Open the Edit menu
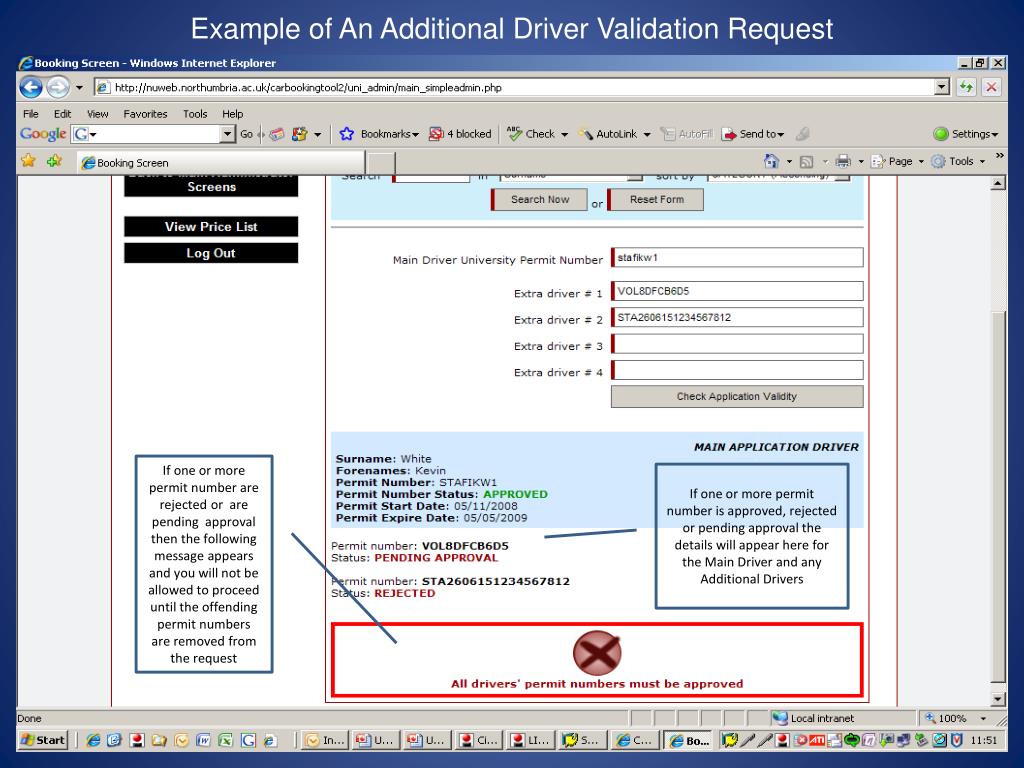 point(63,114)
